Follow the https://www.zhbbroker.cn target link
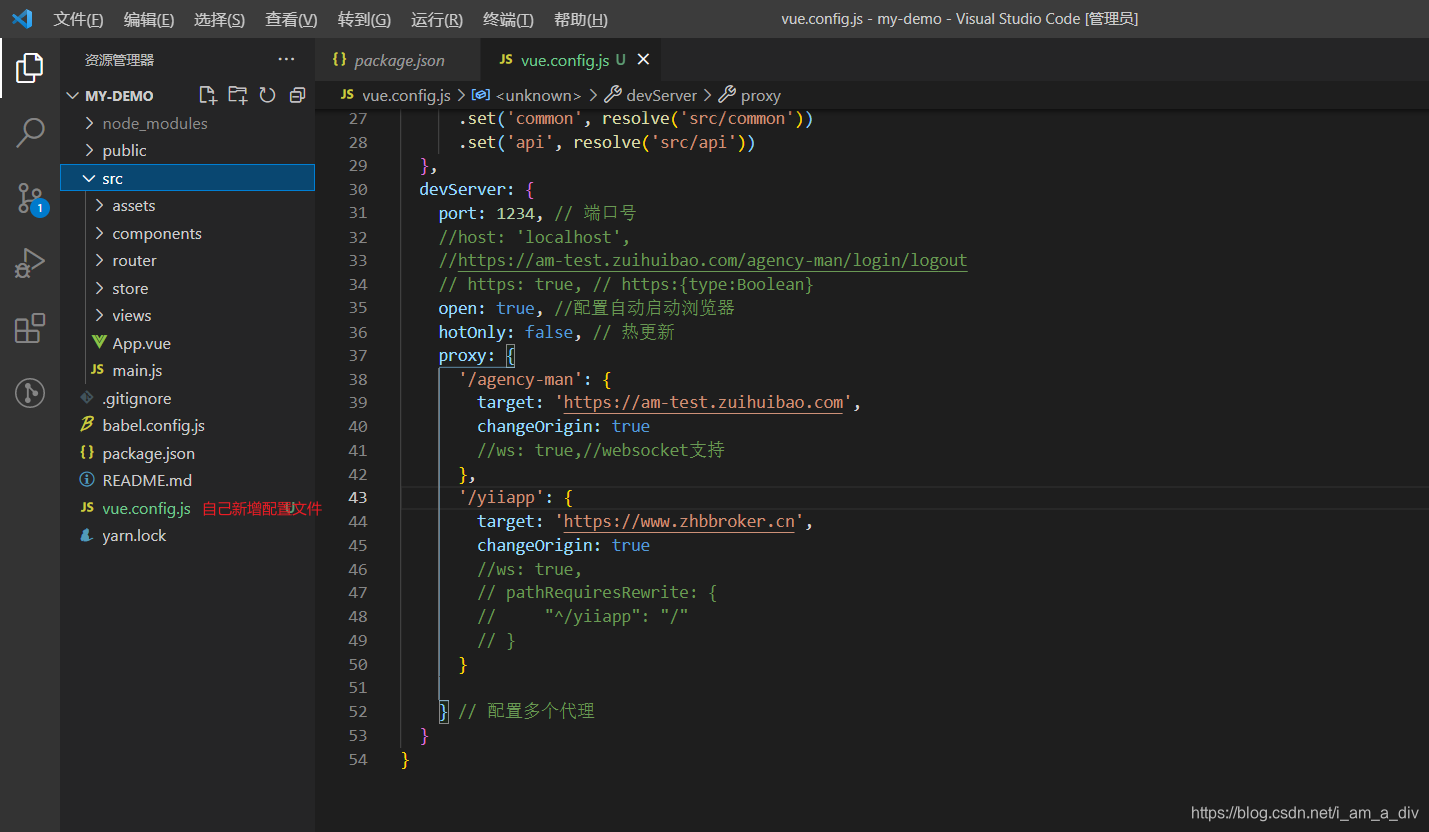 [x=679, y=522]
